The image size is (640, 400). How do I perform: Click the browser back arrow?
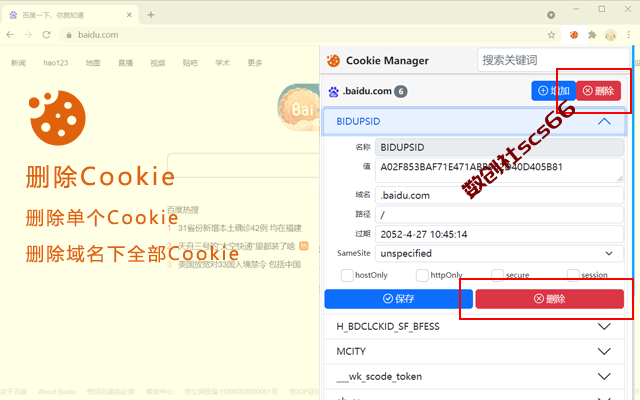point(10,35)
